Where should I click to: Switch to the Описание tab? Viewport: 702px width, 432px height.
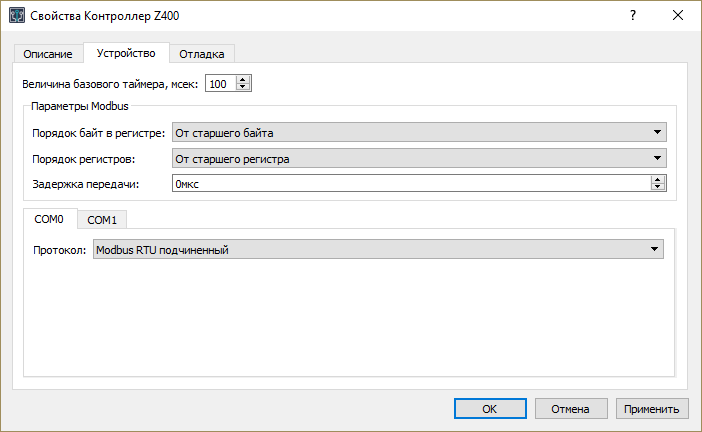tap(48, 54)
